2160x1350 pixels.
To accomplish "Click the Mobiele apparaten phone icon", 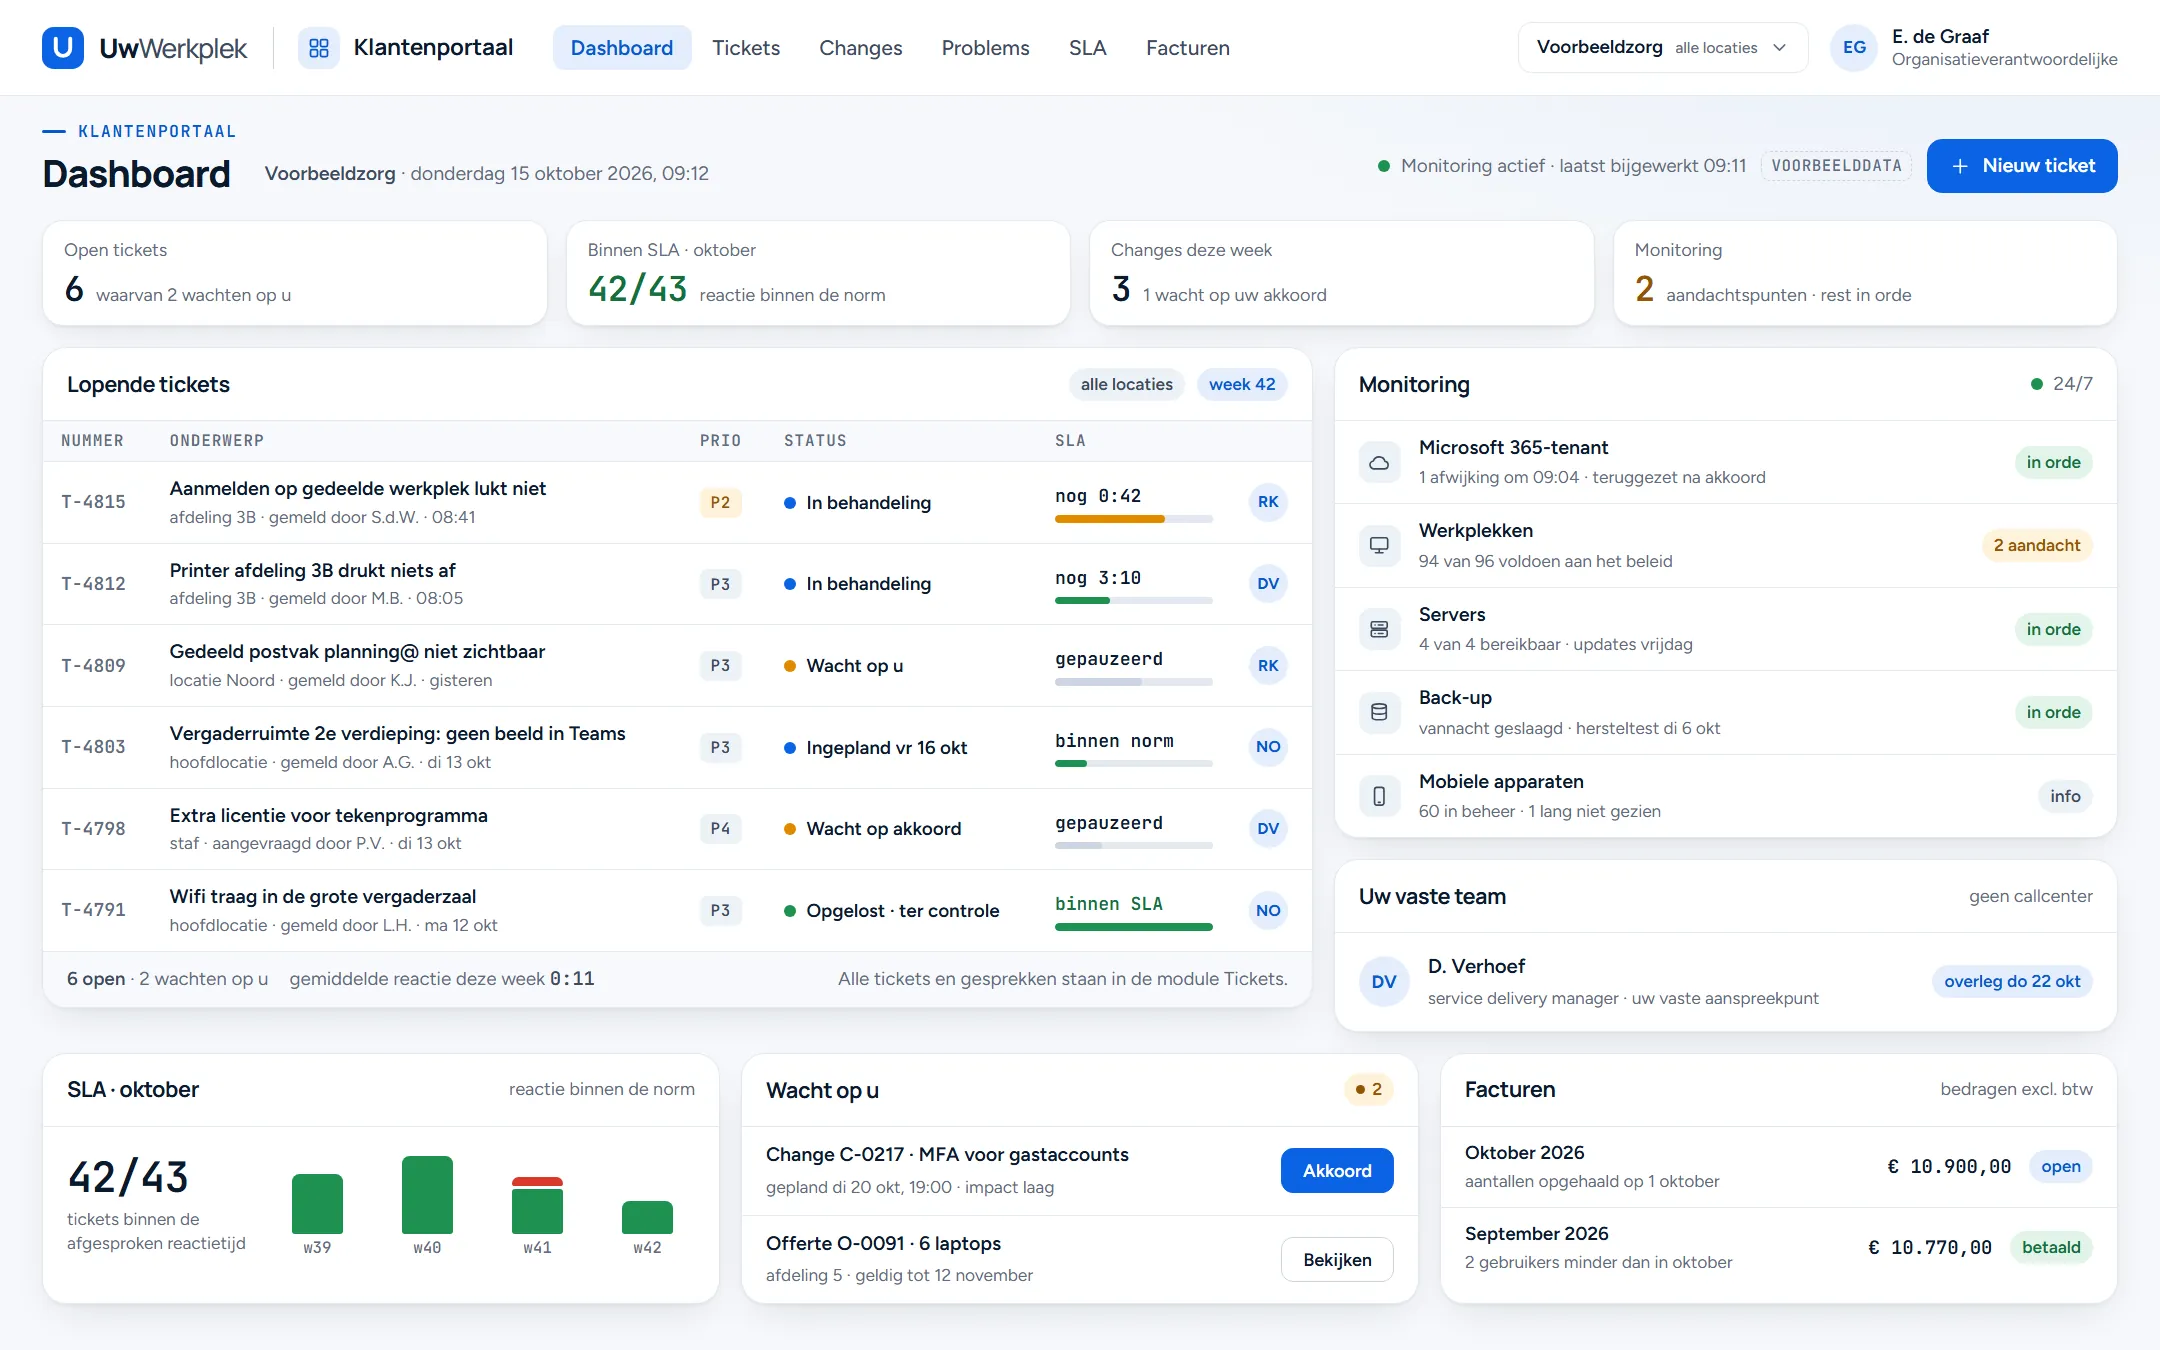I will tap(1379, 796).
